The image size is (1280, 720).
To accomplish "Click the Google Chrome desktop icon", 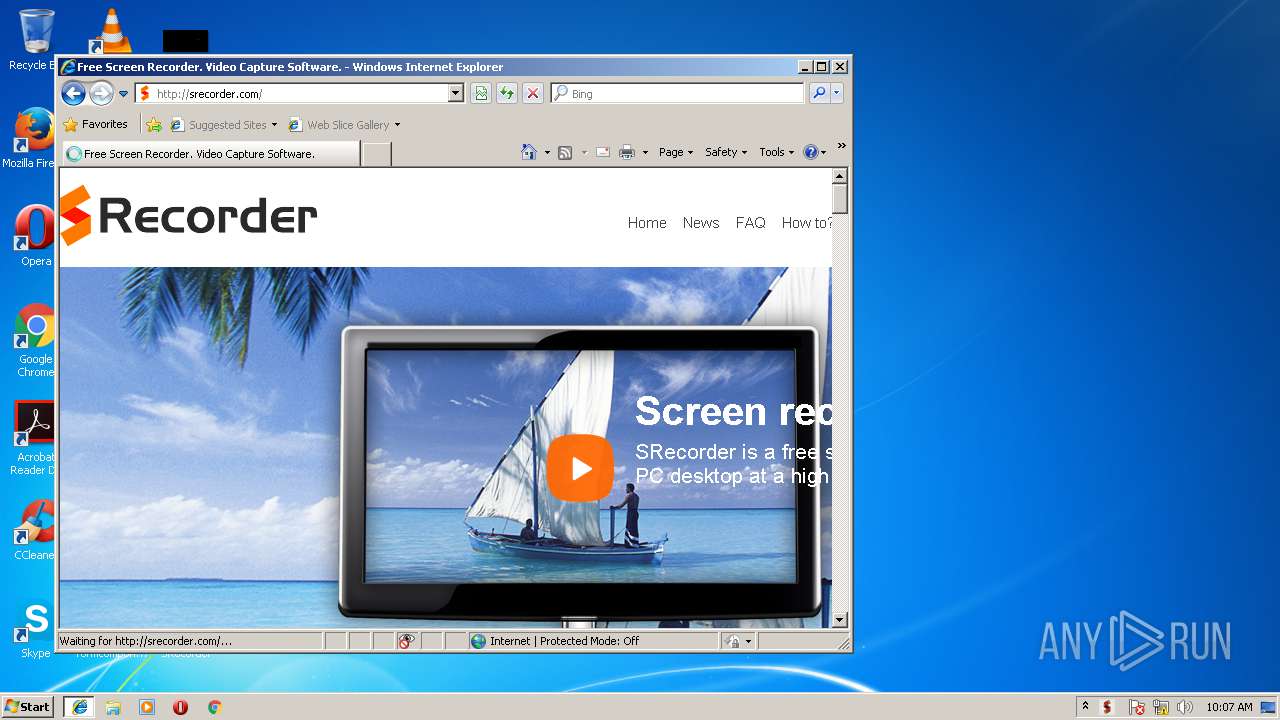I will [x=35, y=340].
